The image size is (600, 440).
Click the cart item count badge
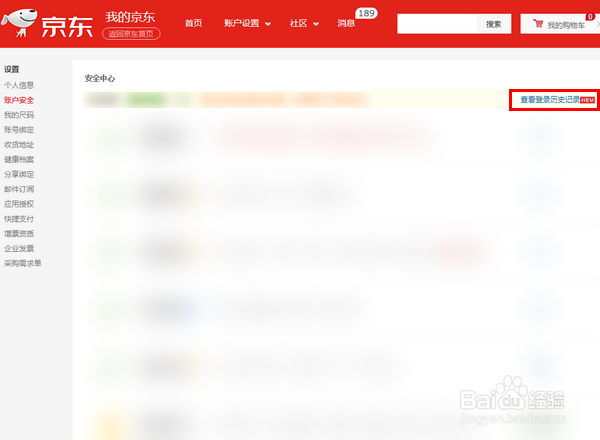click(590, 16)
